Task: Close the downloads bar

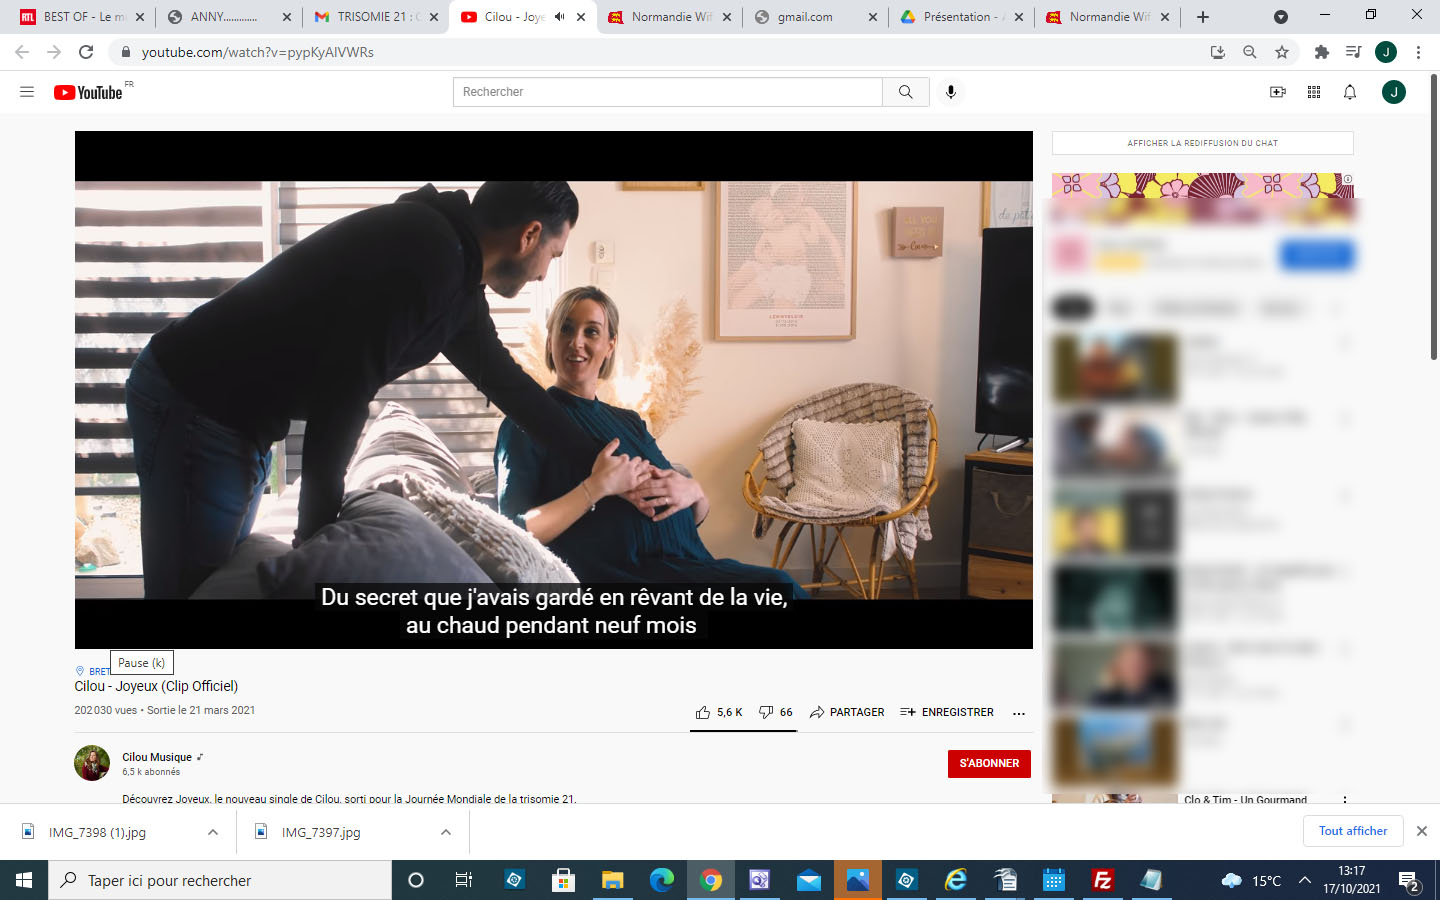Action: (x=1422, y=831)
